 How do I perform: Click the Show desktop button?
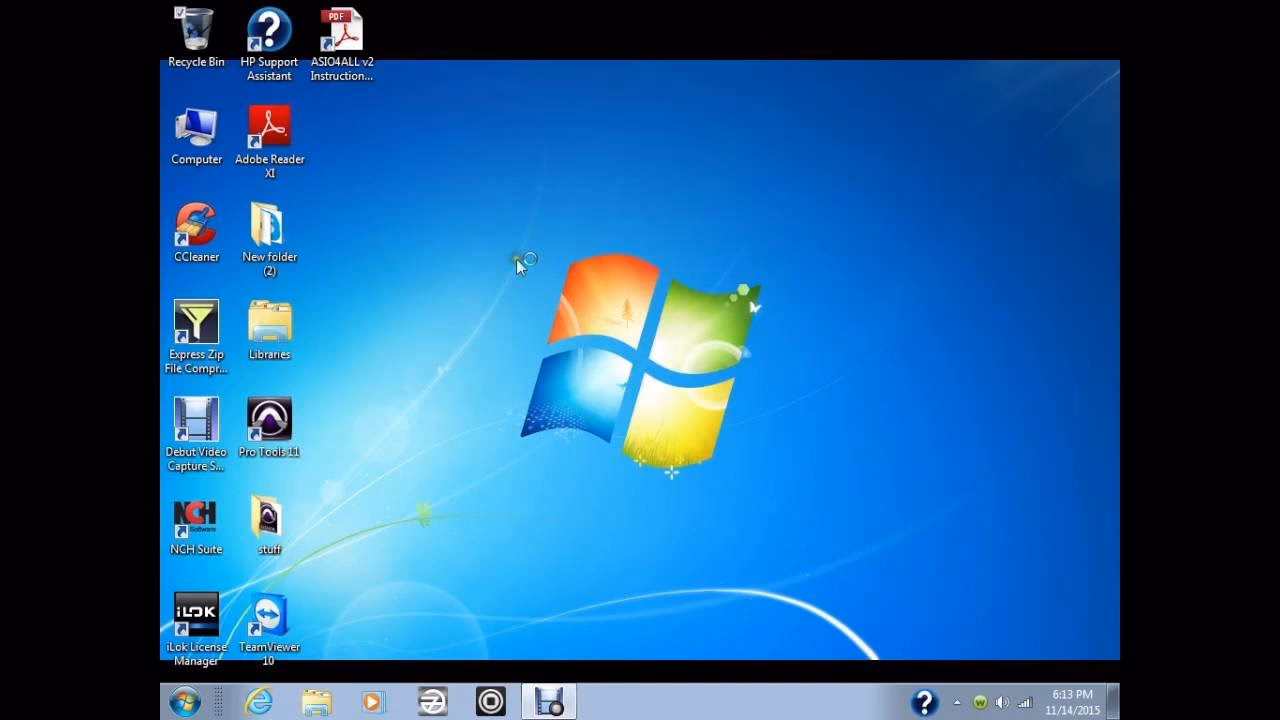(x=1113, y=702)
